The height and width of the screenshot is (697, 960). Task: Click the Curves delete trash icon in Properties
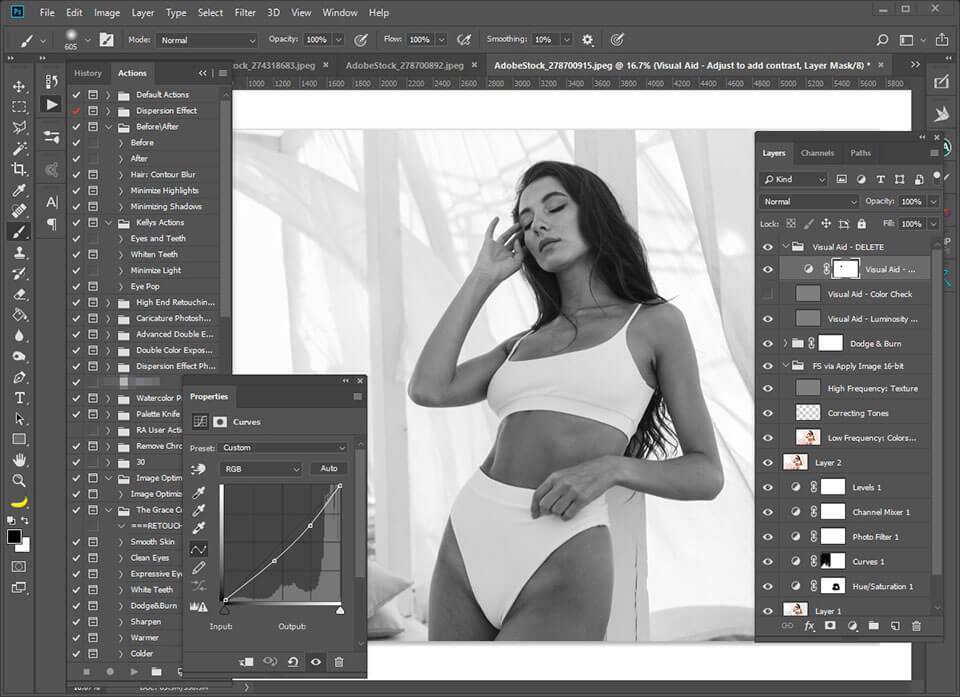point(339,662)
